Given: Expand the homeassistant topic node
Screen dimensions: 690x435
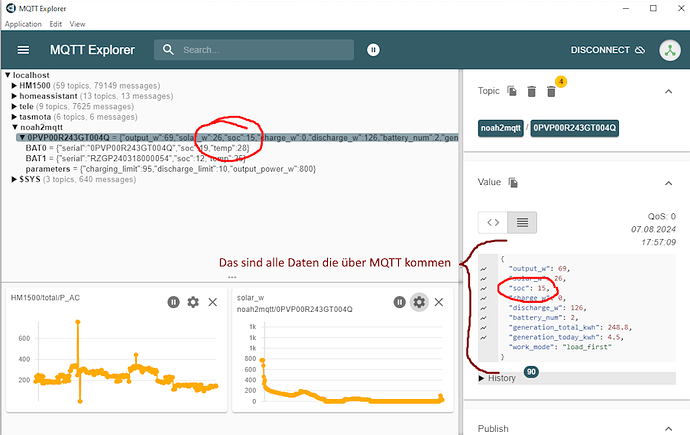Looking at the screenshot, I should pos(14,96).
